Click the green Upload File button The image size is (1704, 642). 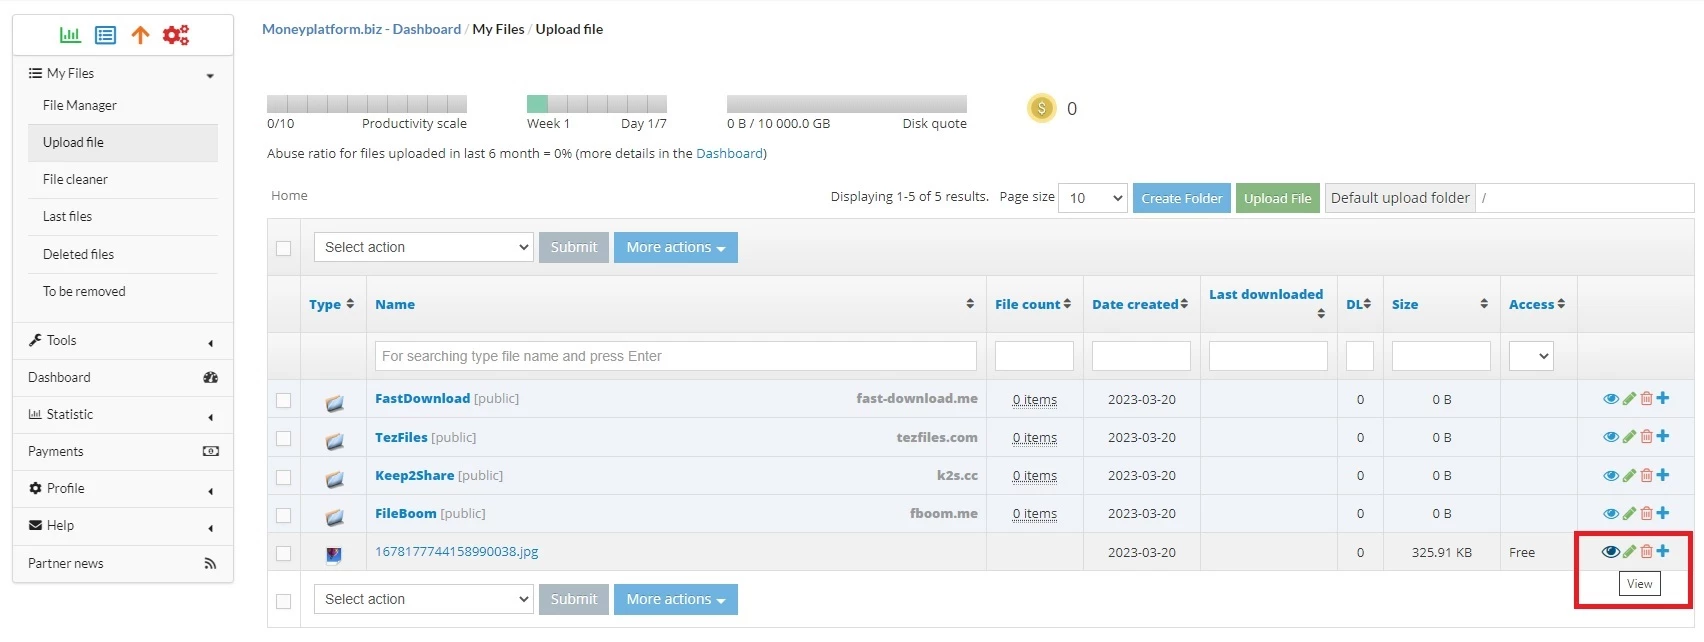[1278, 198]
